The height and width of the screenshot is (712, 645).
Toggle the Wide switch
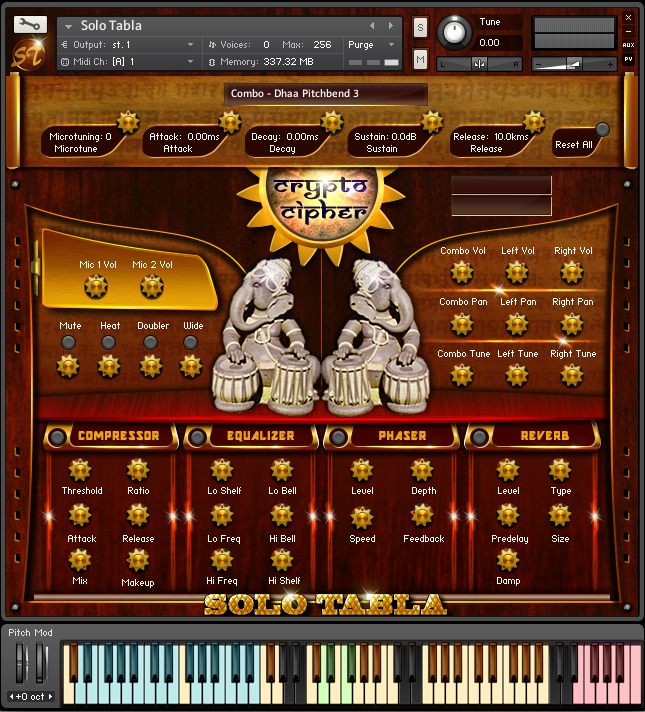coord(190,342)
